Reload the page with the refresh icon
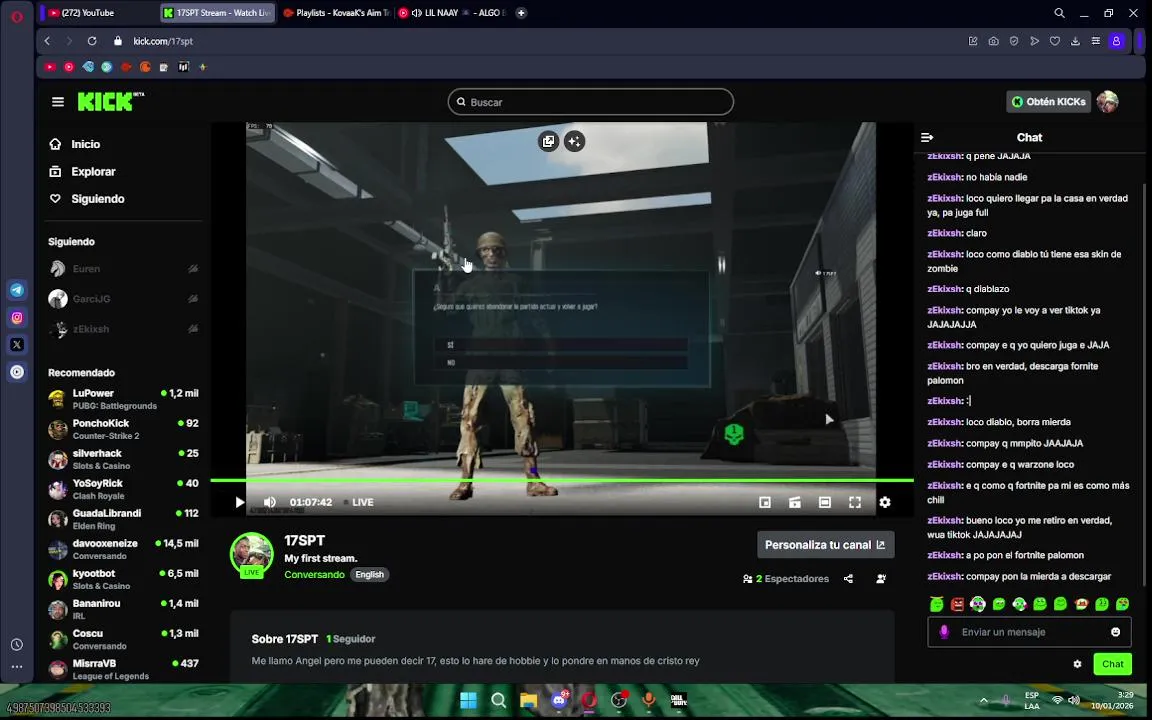 click(x=92, y=41)
